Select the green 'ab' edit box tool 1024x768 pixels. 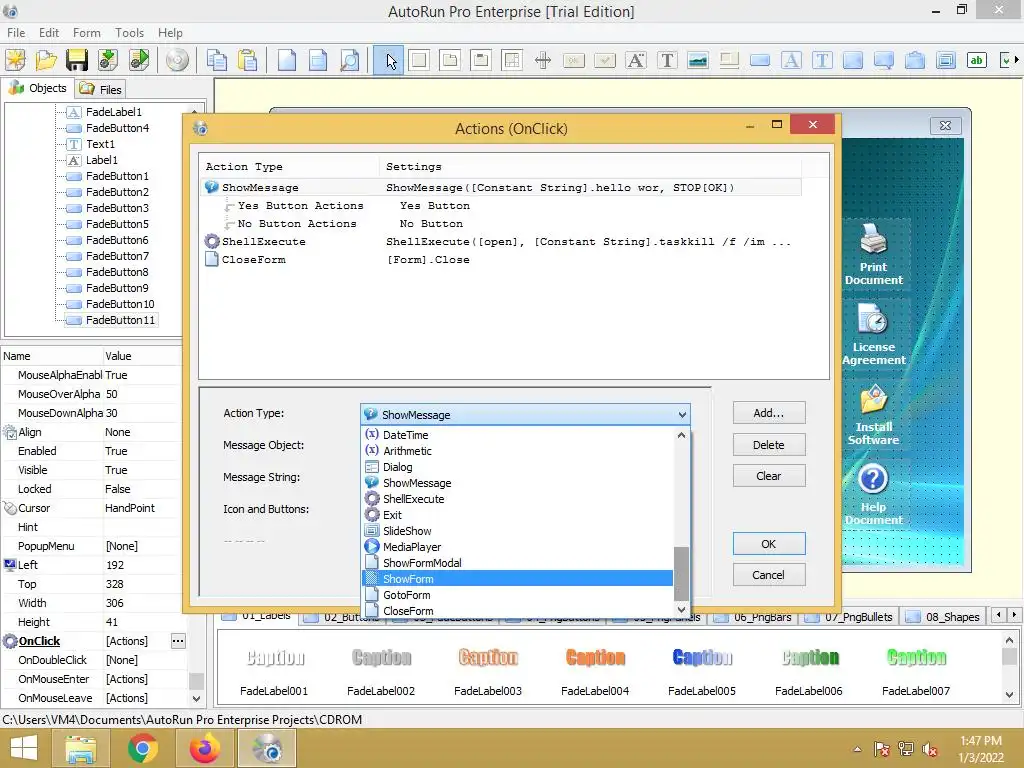976,61
